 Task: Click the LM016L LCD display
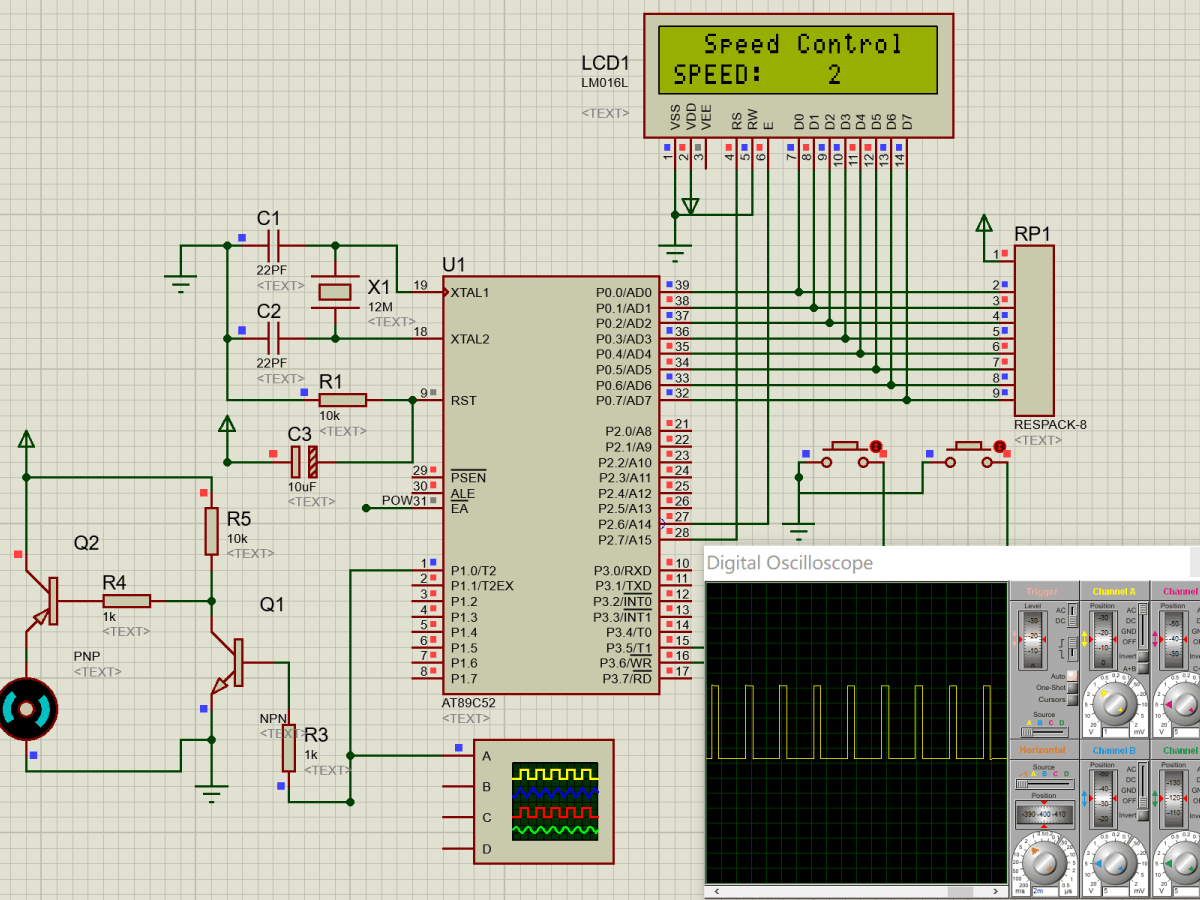coord(798,75)
